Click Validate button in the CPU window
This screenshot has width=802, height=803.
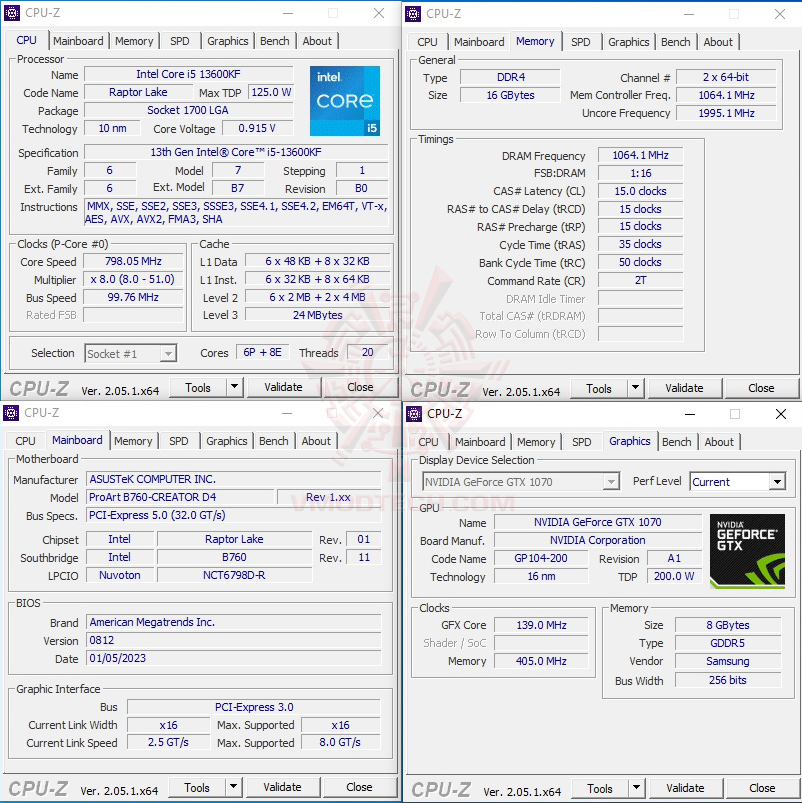pyautogui.click(x=283, y=387)
